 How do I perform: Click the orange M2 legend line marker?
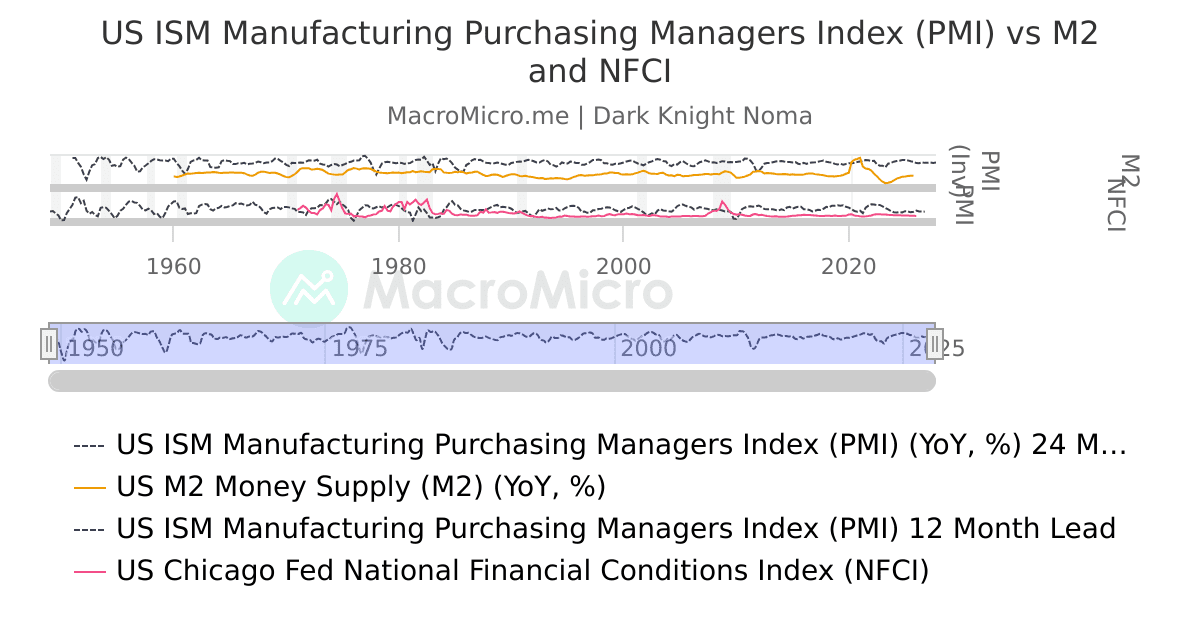[88, 487]
